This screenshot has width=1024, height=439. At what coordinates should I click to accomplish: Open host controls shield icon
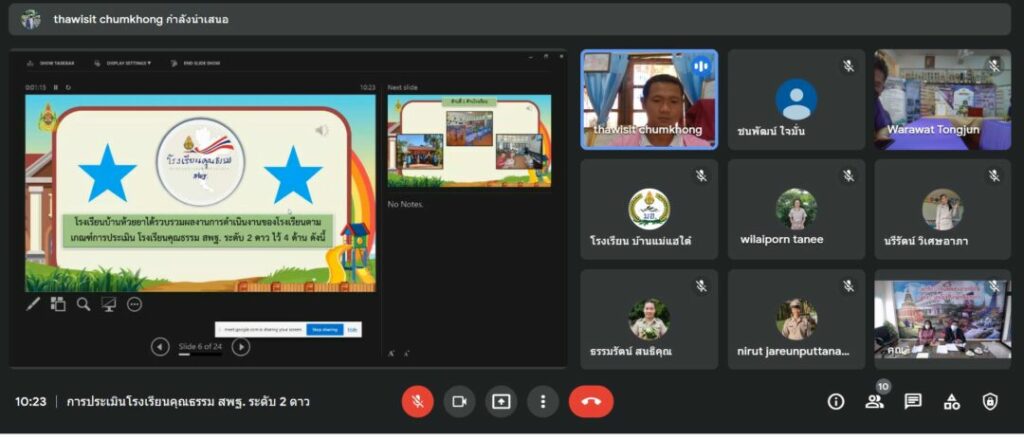990,401
